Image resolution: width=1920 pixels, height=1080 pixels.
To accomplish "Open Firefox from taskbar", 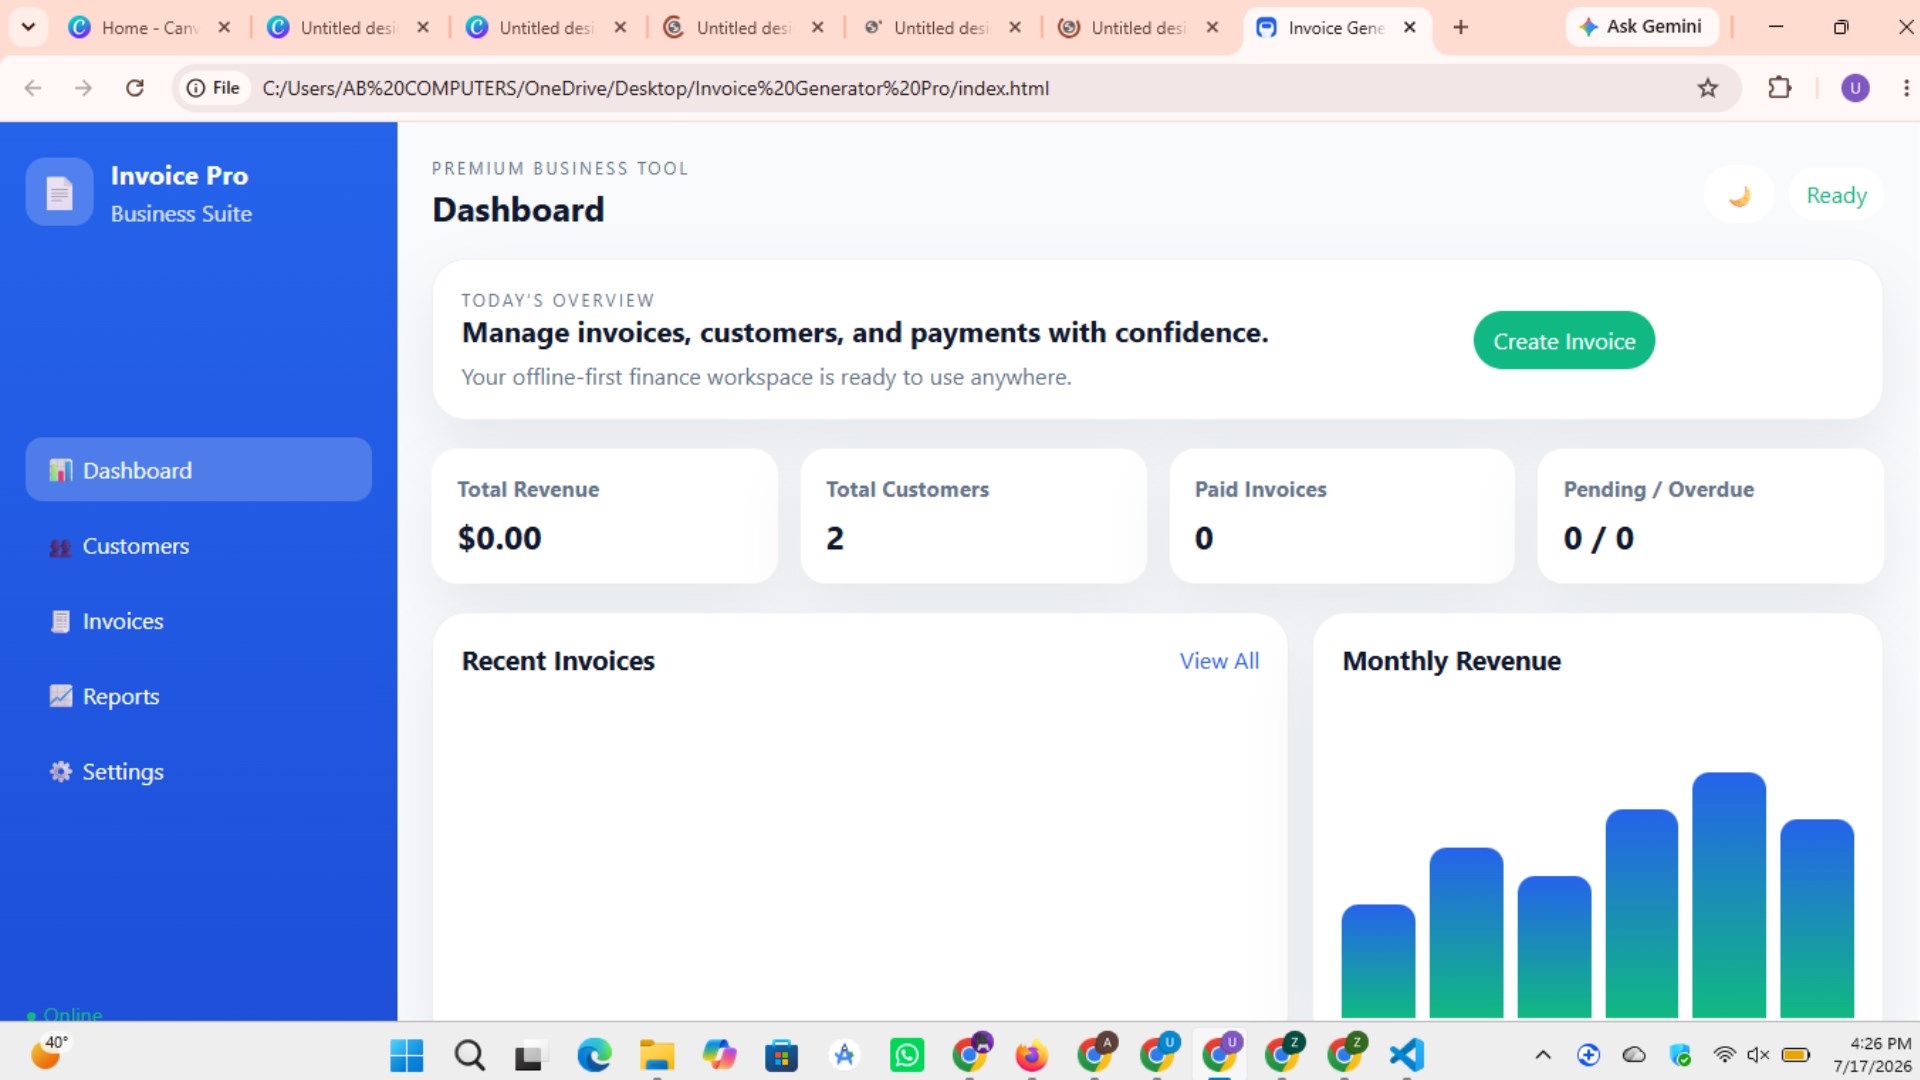I will click(x=1031, y=1055).
